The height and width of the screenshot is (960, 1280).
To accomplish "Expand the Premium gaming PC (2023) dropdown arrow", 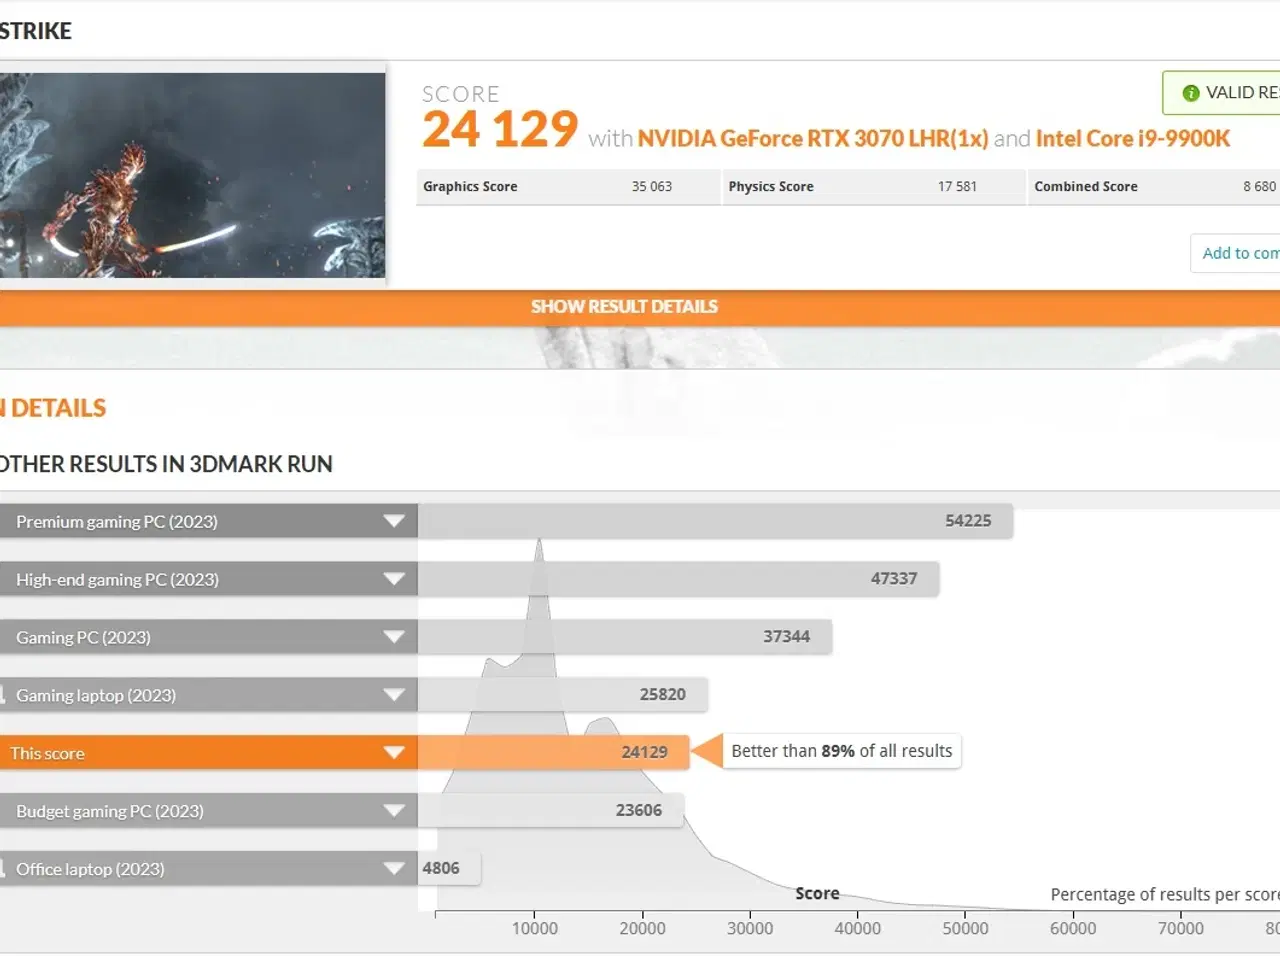I will (394, 521).
